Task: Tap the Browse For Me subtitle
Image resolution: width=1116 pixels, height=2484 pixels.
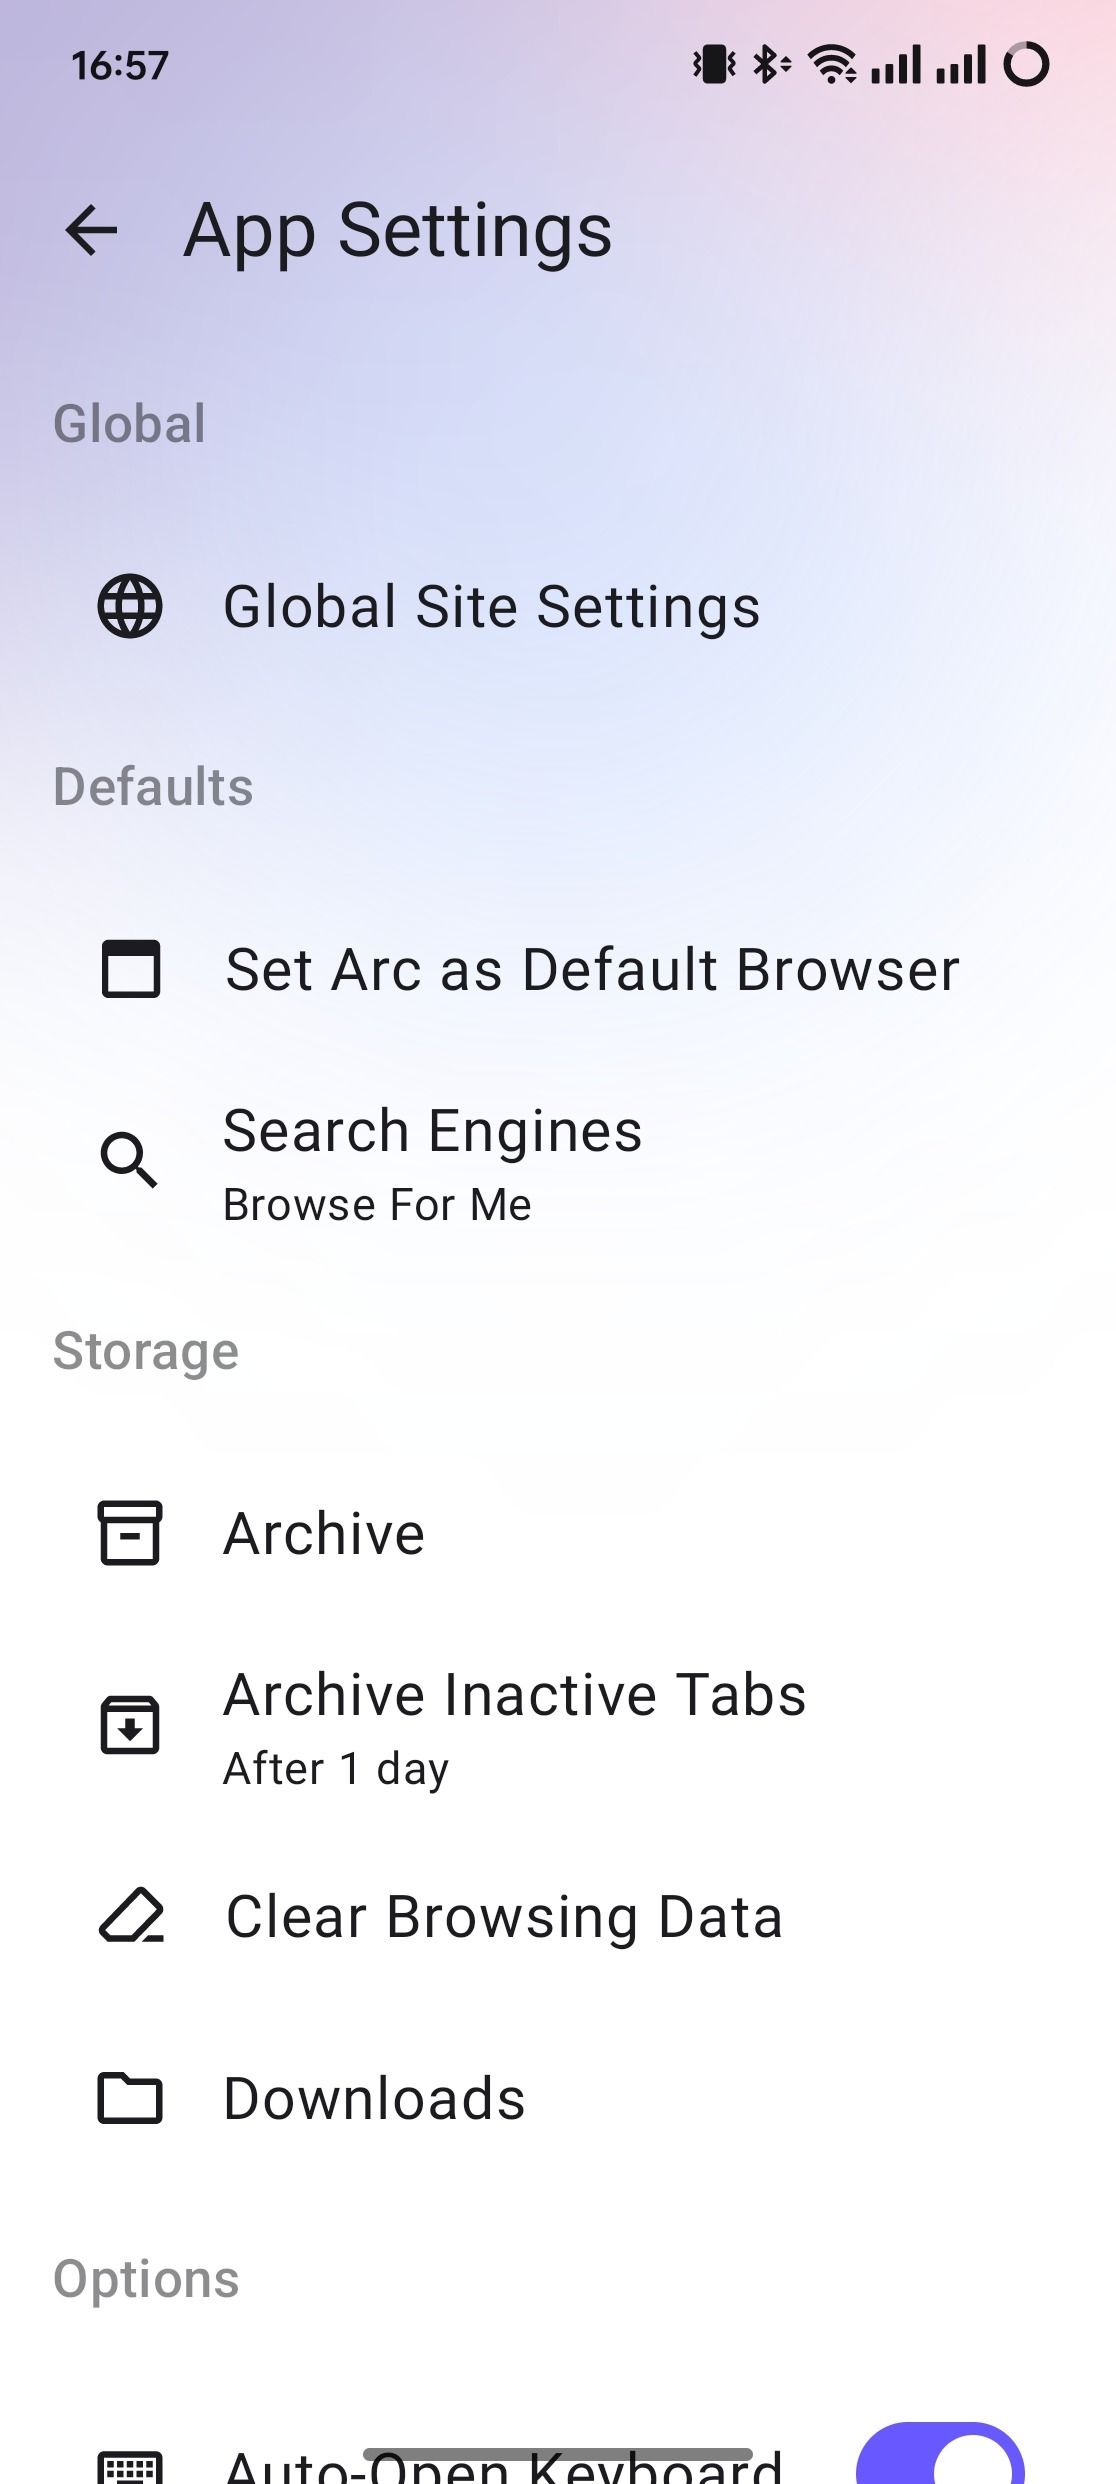Action: [x=377, y=1205]
